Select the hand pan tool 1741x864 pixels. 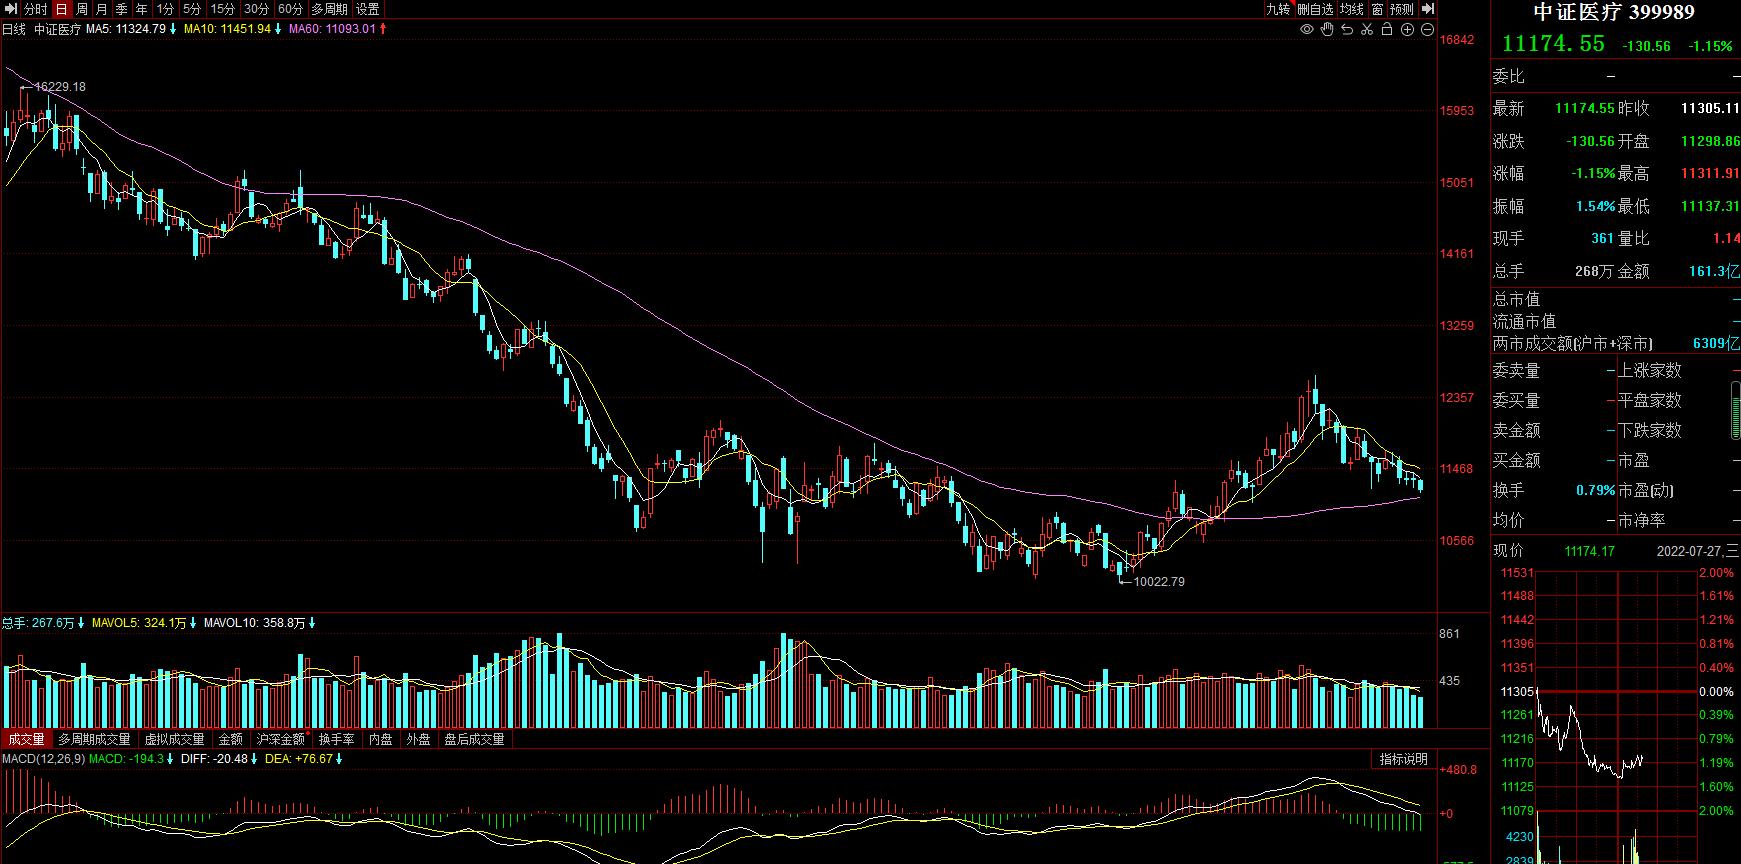(1327, 30)
